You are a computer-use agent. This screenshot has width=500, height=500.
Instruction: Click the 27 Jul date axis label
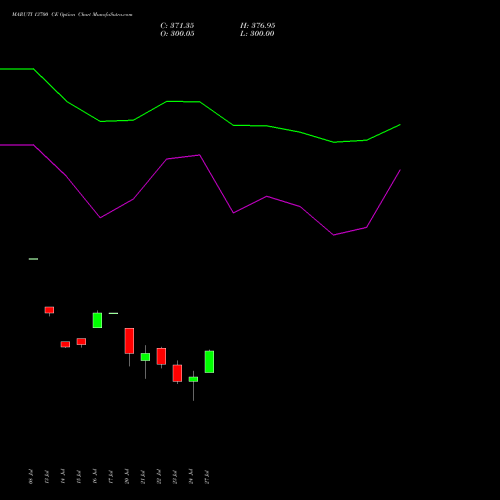click(x=207, y=477)
